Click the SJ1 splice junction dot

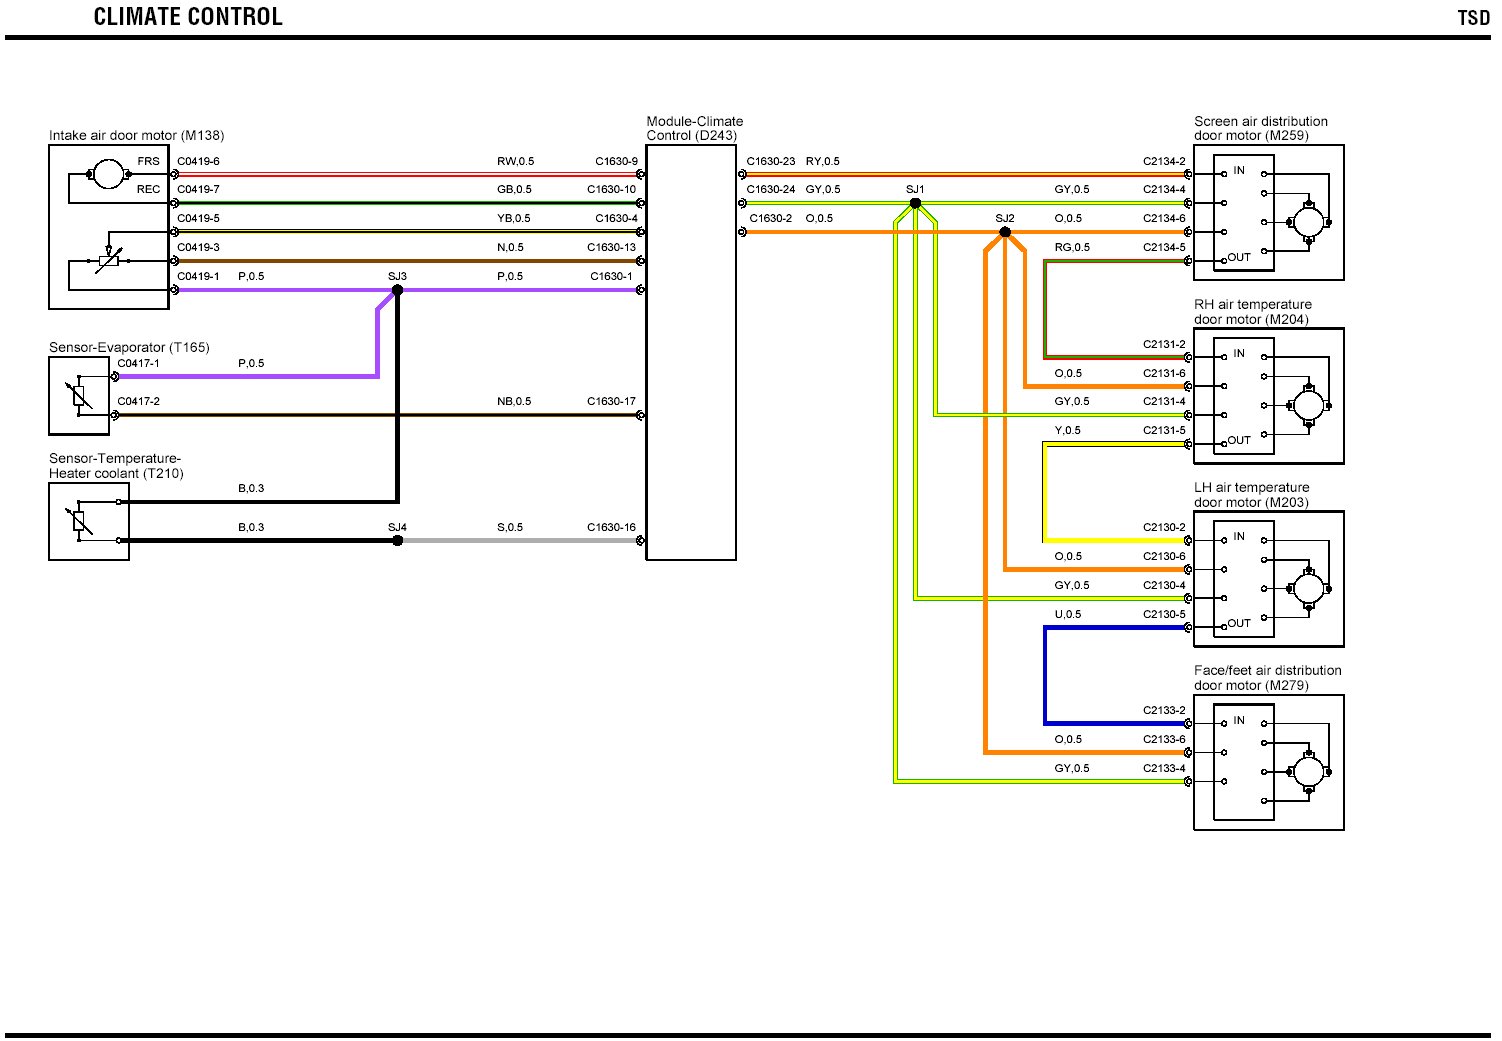(x=915, y=203)
